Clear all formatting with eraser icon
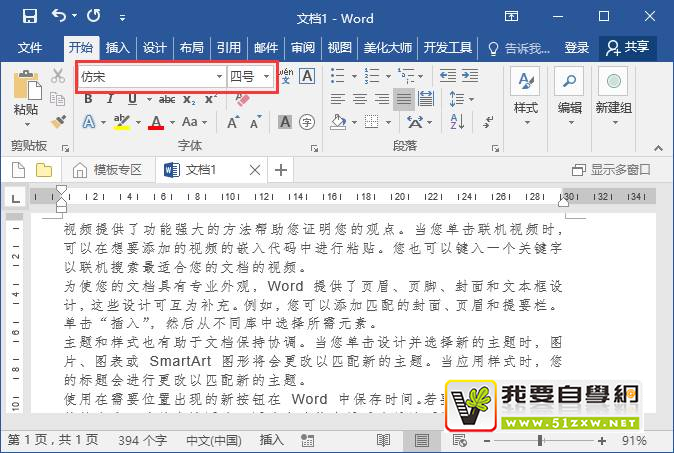The image size is (674, 453). (x=242, y=99)
